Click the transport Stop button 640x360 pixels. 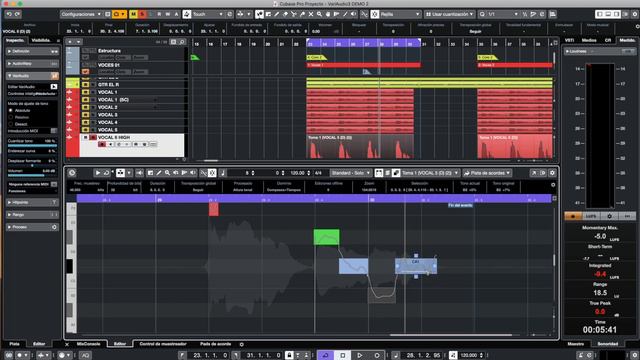342,356
